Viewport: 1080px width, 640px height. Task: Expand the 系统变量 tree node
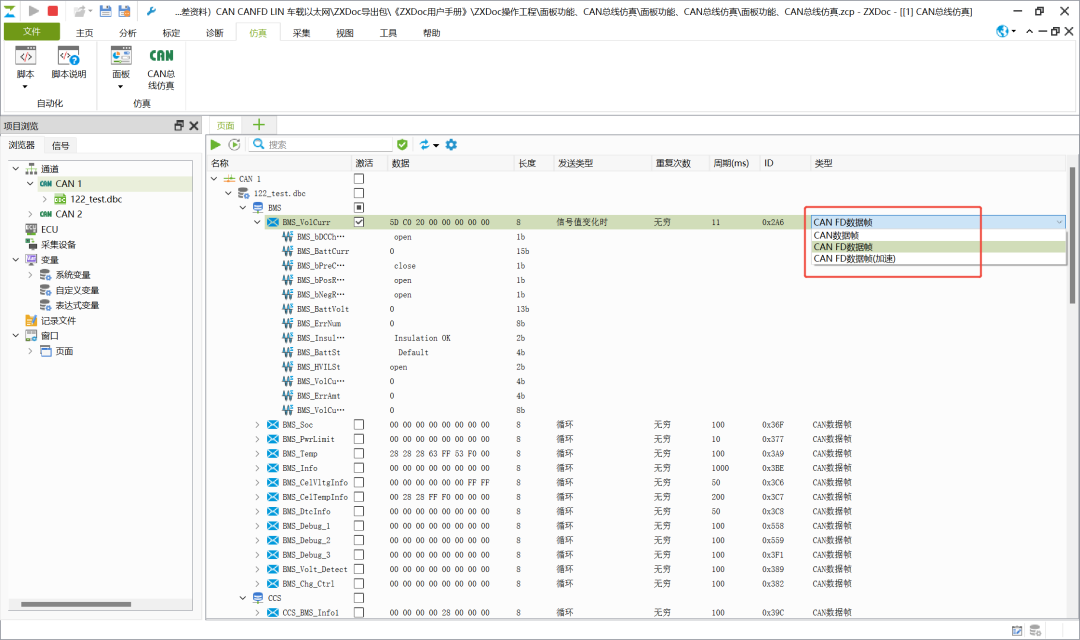(x=30, y=274)
